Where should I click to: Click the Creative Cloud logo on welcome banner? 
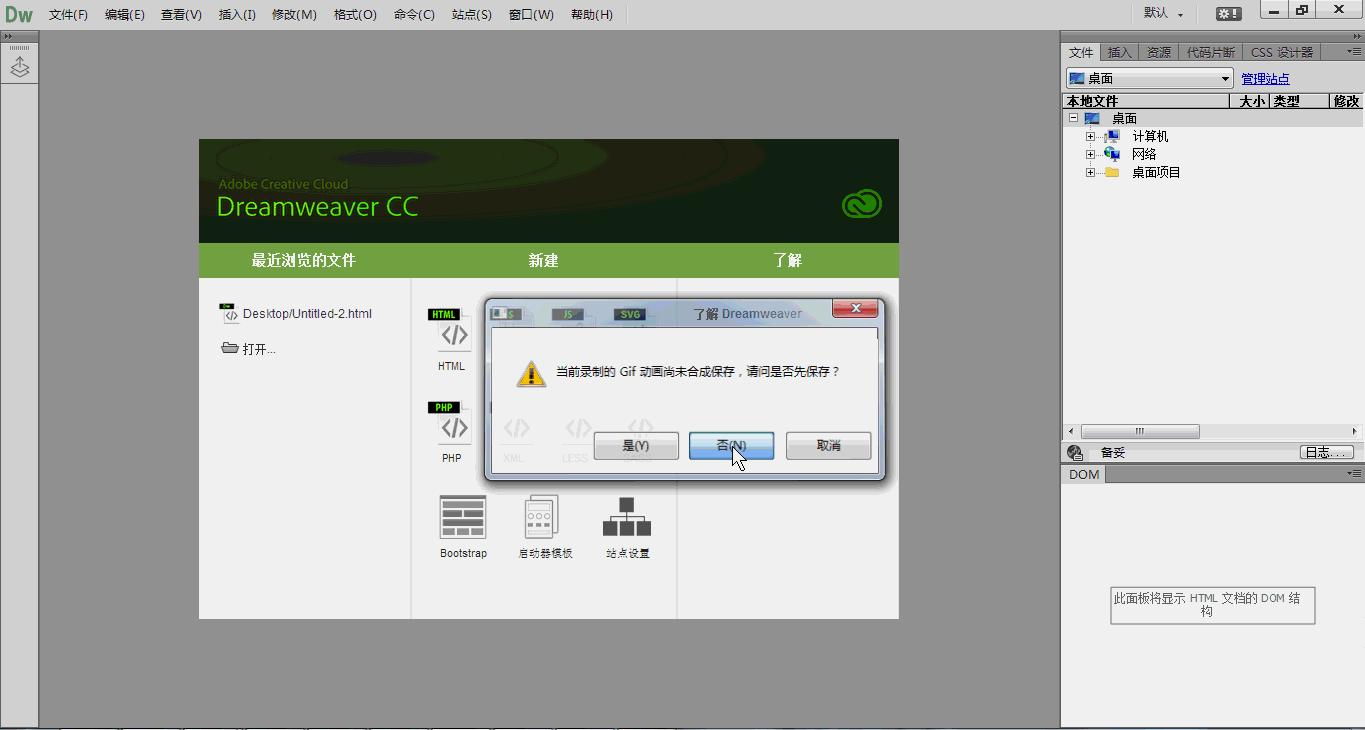pyautogui.click(x=862, y=204)
